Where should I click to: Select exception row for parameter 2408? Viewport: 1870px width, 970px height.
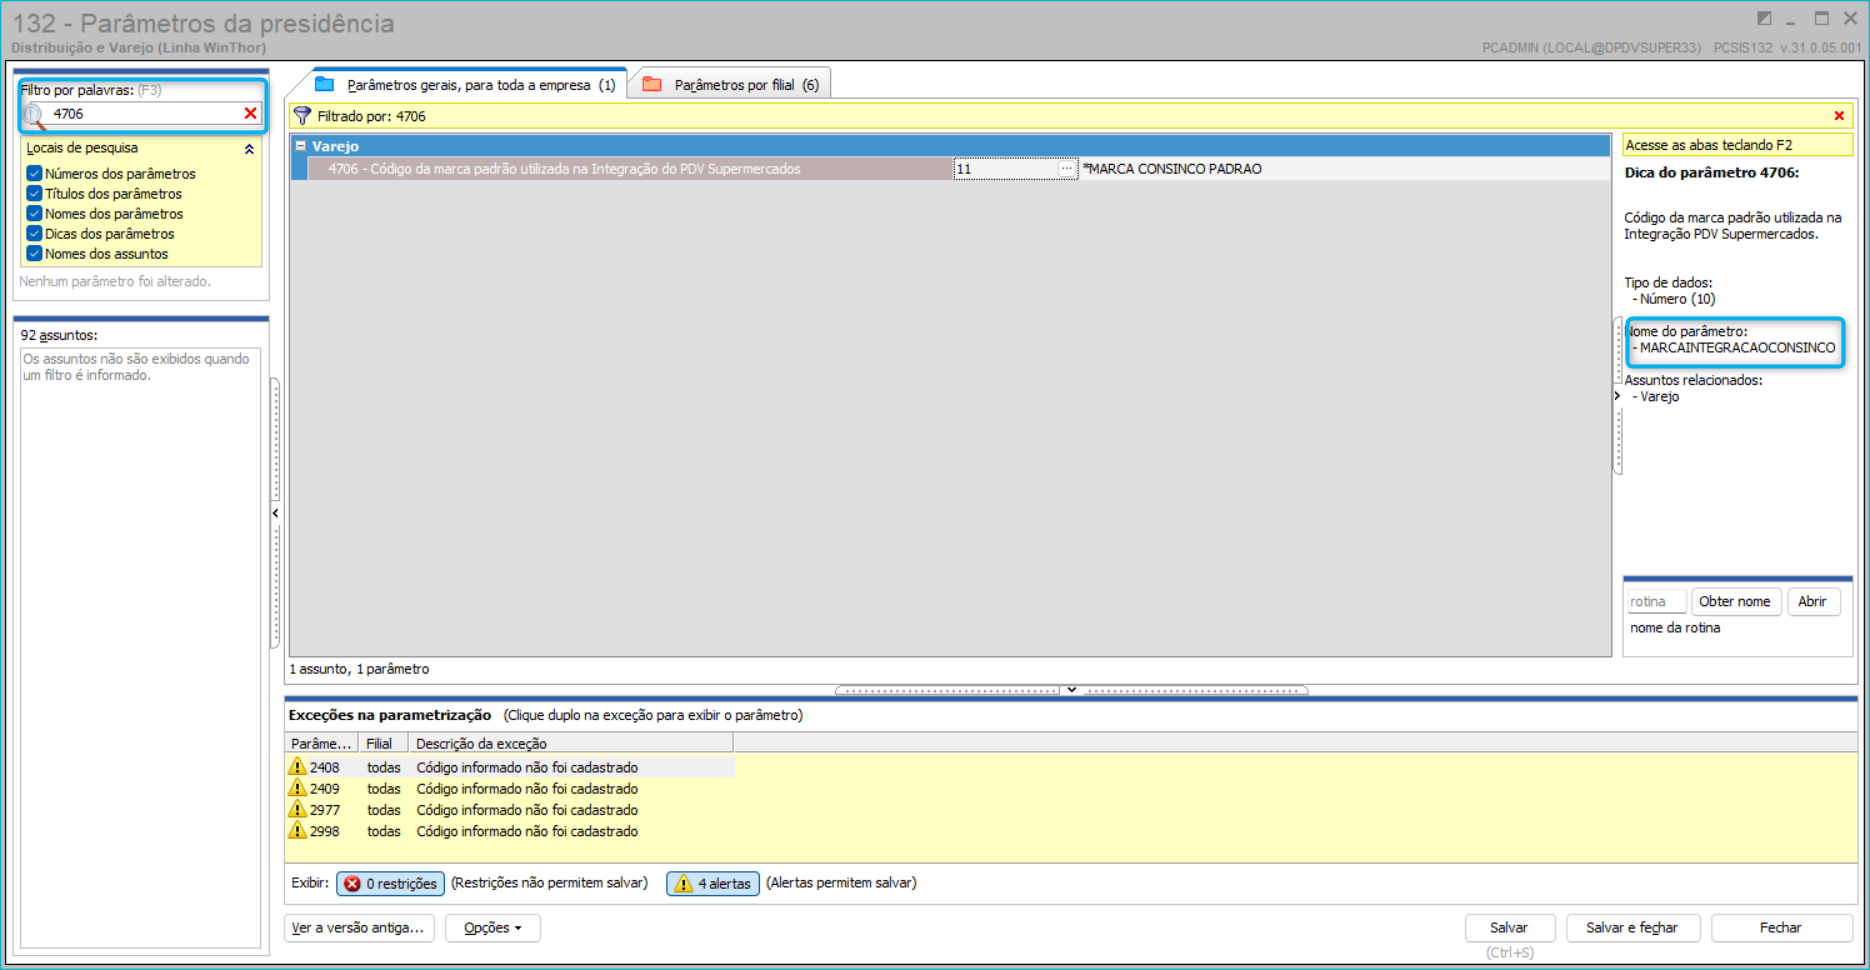pyautogui.click(x=510, y=767)
